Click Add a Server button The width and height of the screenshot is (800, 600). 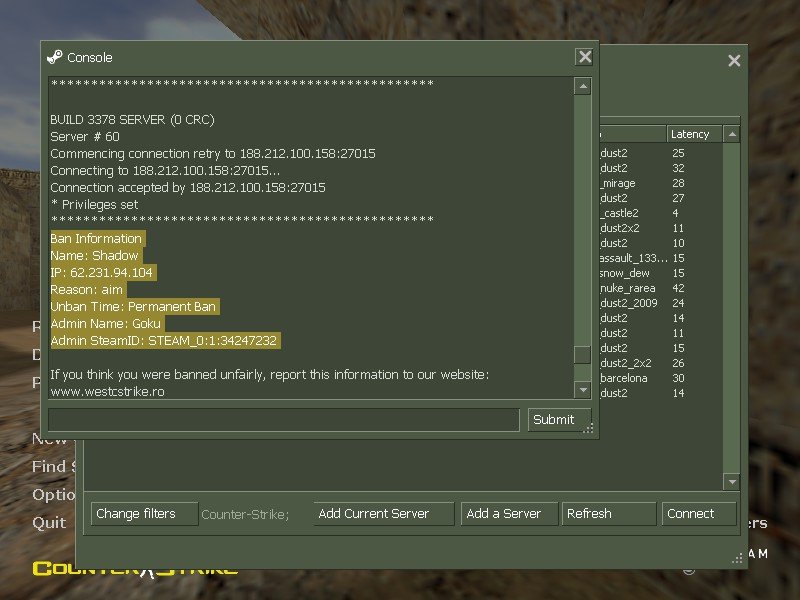pos(509,514)
